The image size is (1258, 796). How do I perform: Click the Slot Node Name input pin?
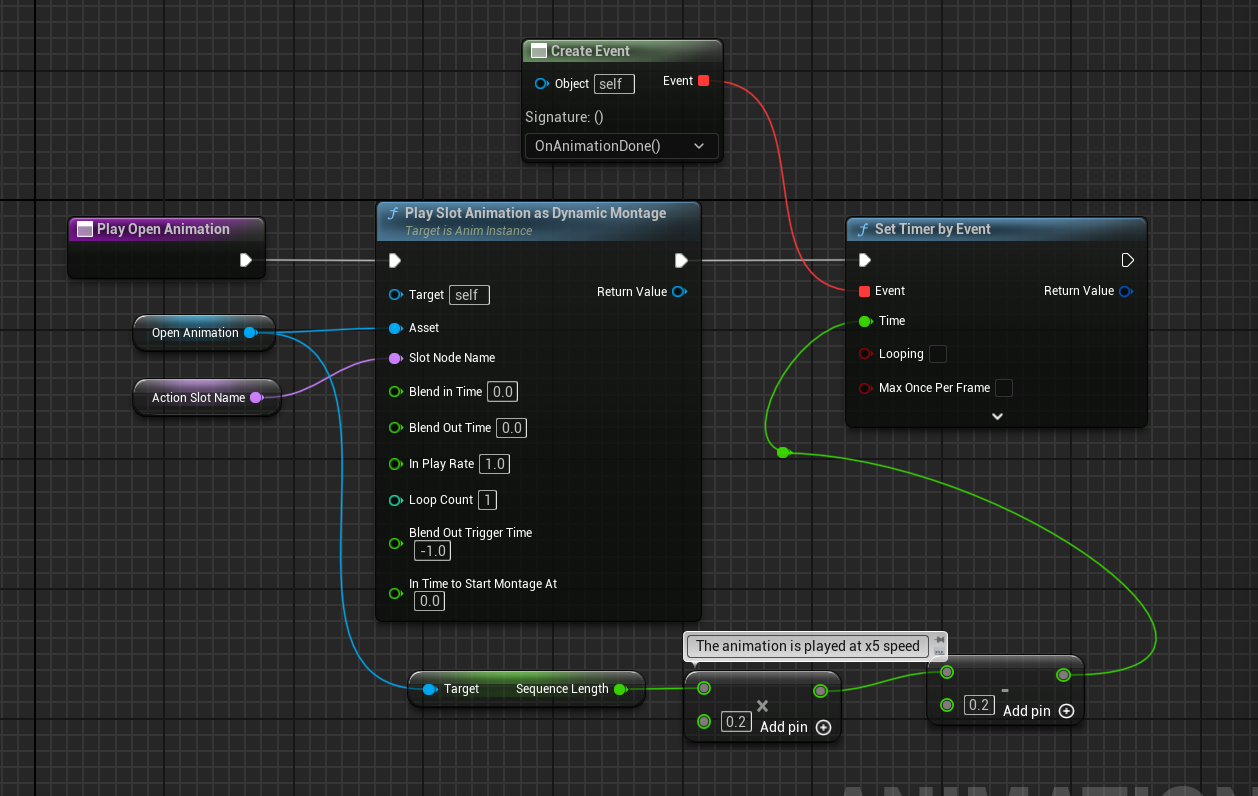pyautogui.click(x=395, y=358)
